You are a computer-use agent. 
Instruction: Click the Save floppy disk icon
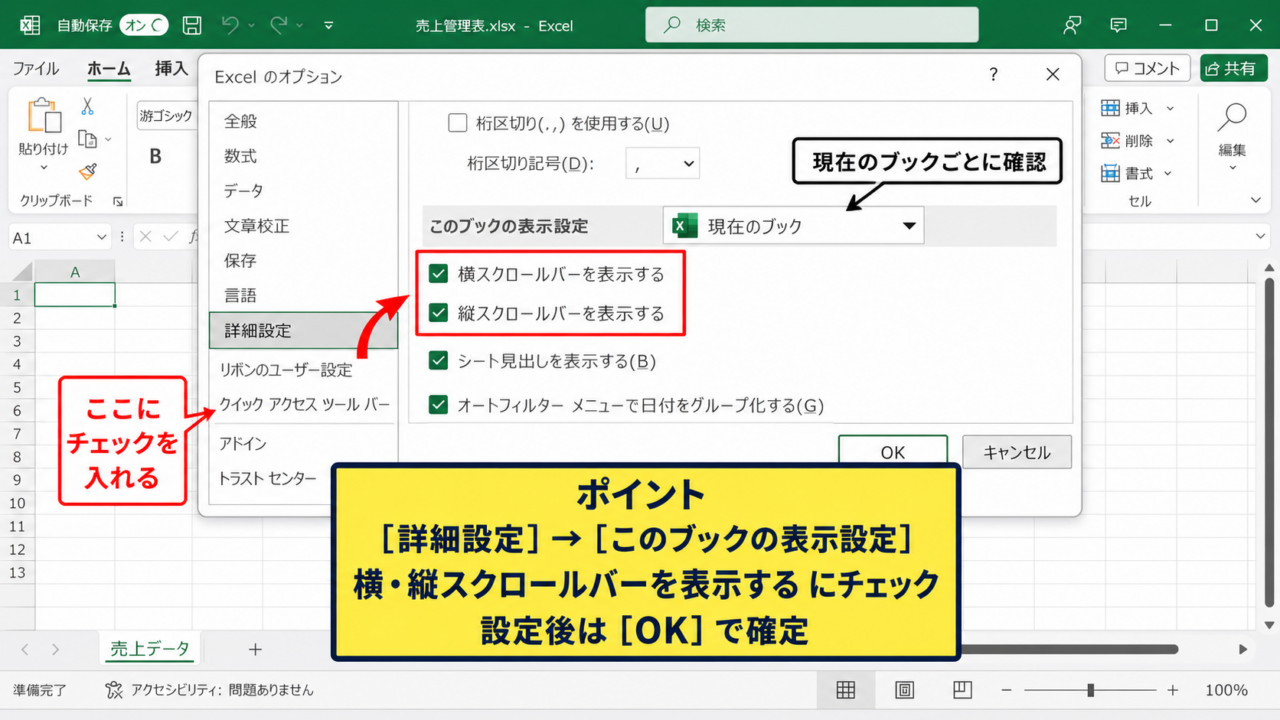(191, 25)
